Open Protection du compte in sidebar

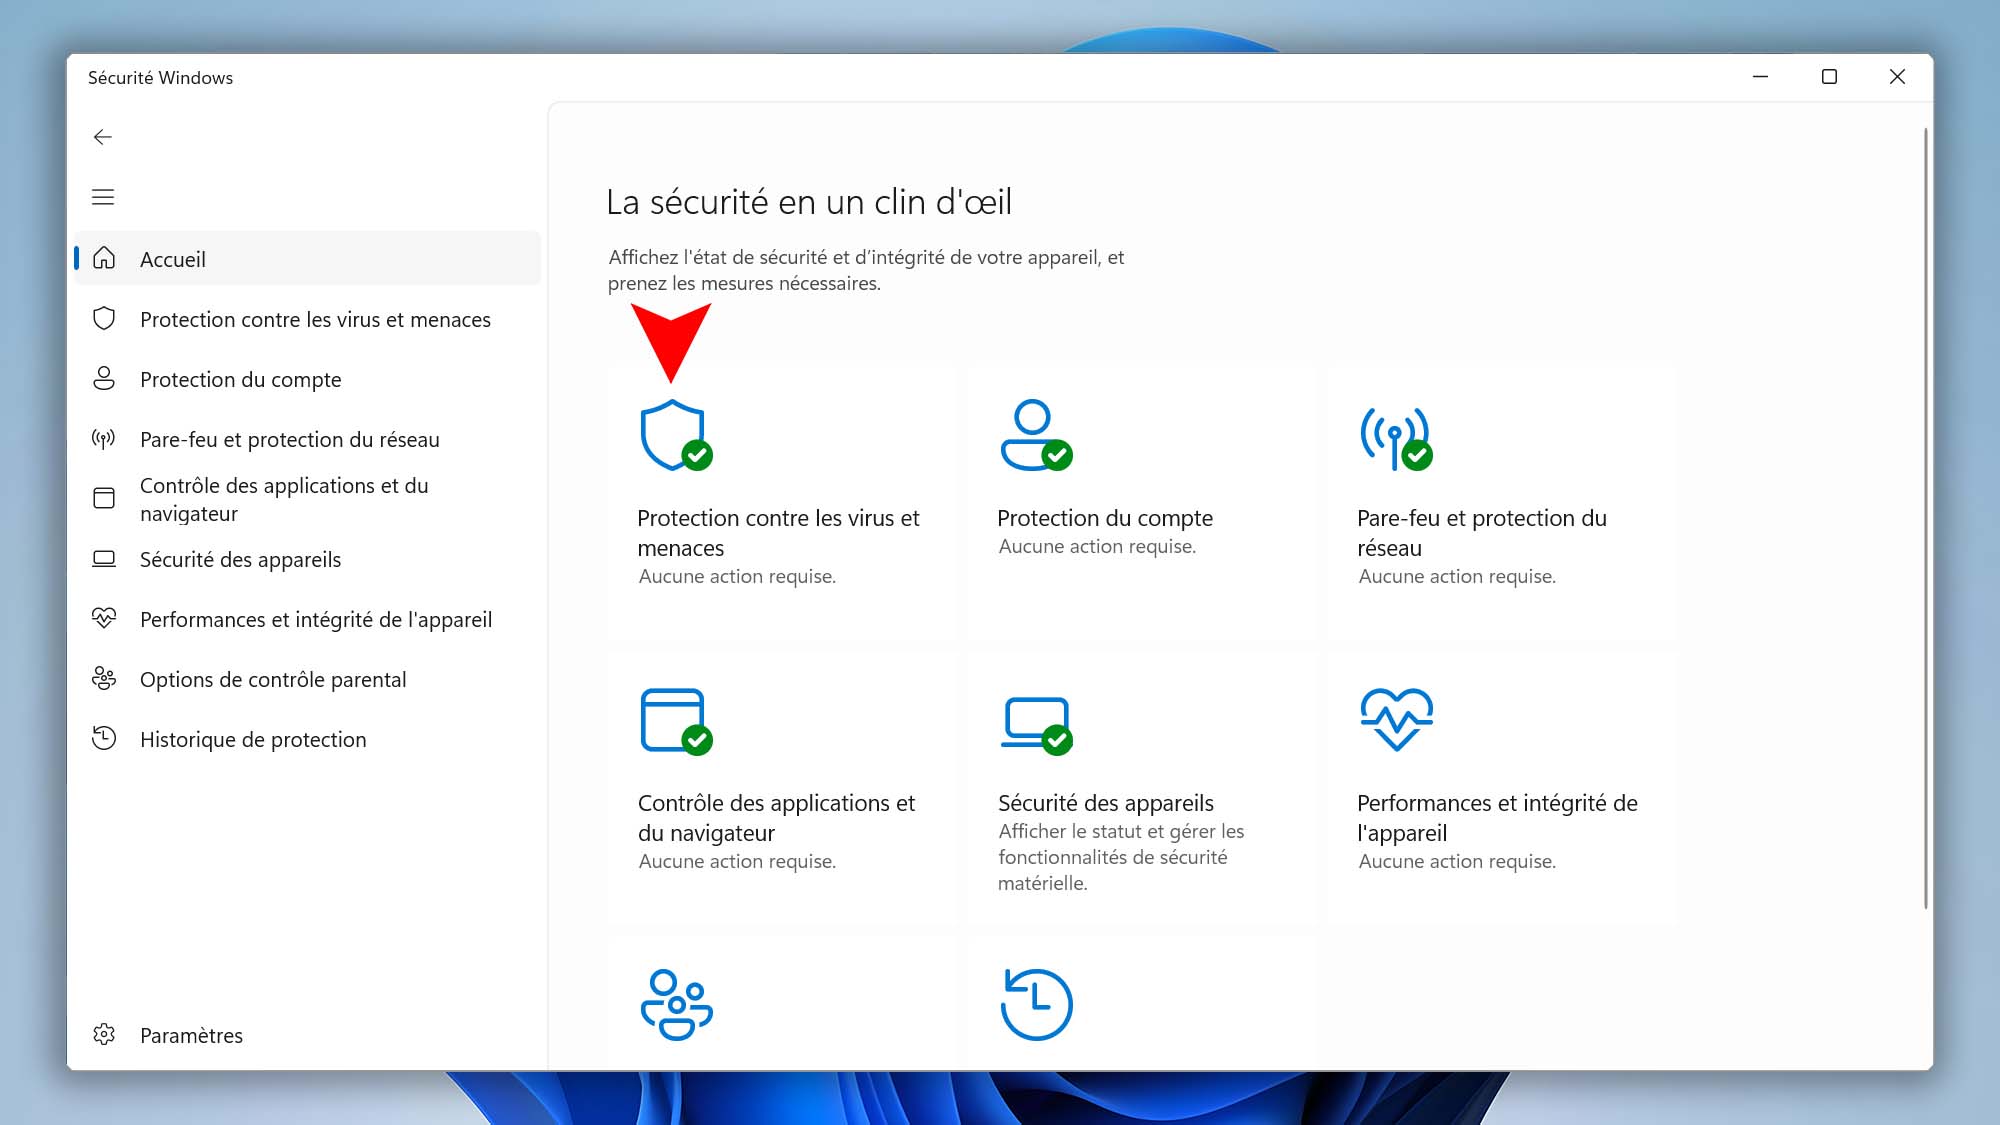point(308,379)
